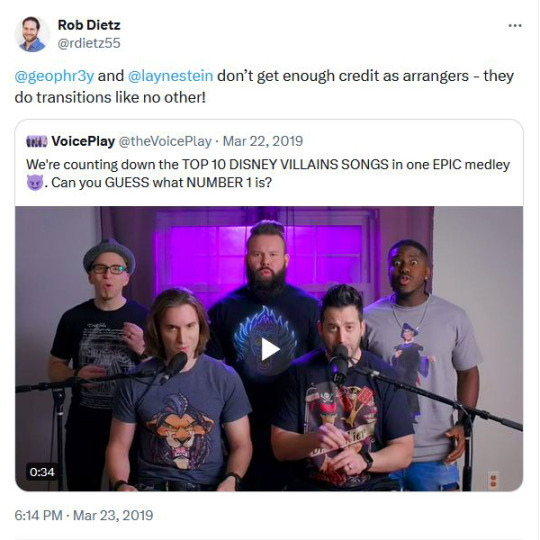Image resolution: width=540 pixels, height=540 pixels.
Task: Click the VoicePlay account avatar icon
Action: pyautogui.click(x=37, y=142)
